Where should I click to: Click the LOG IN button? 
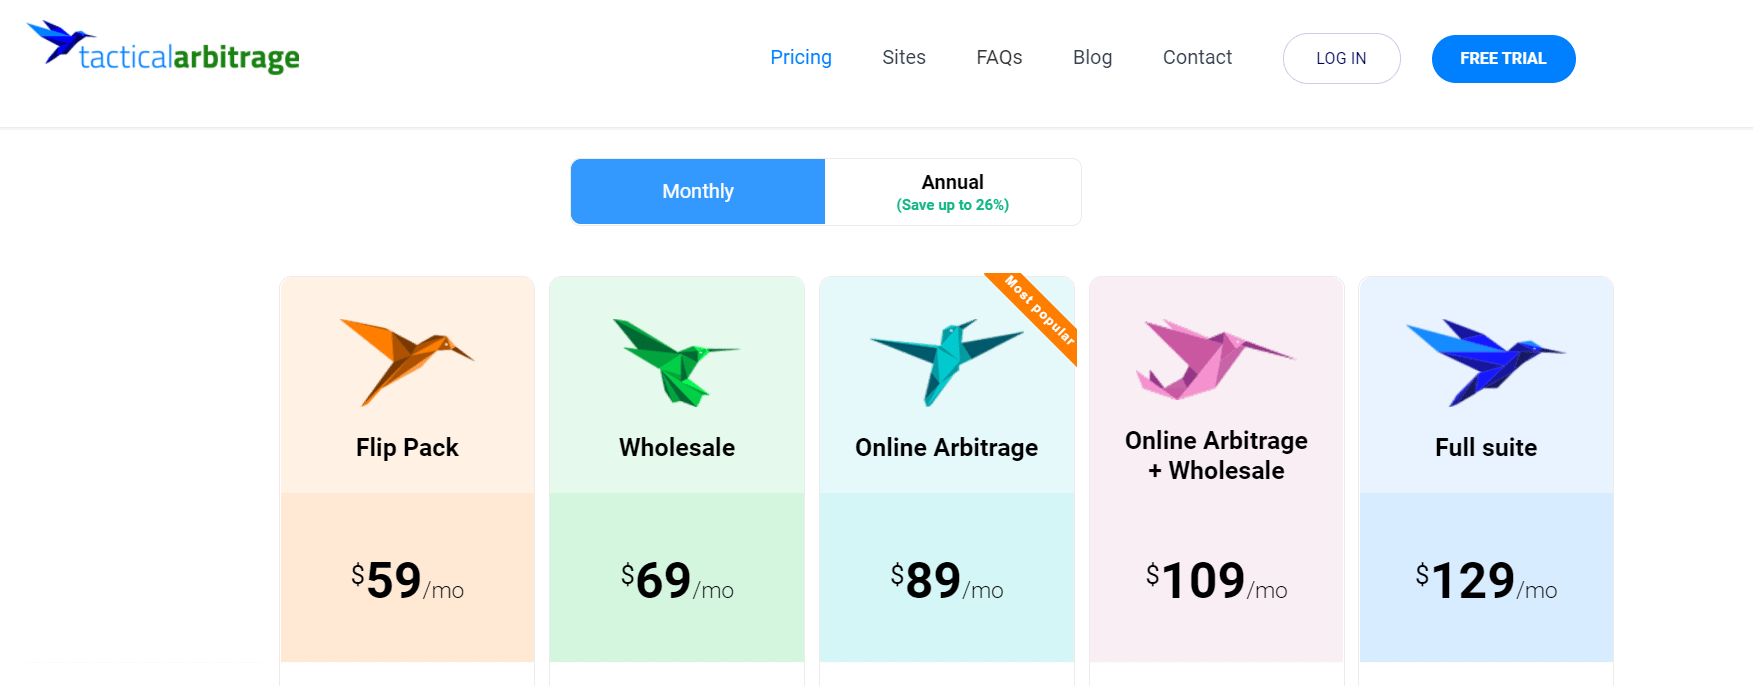[1341, 58]
